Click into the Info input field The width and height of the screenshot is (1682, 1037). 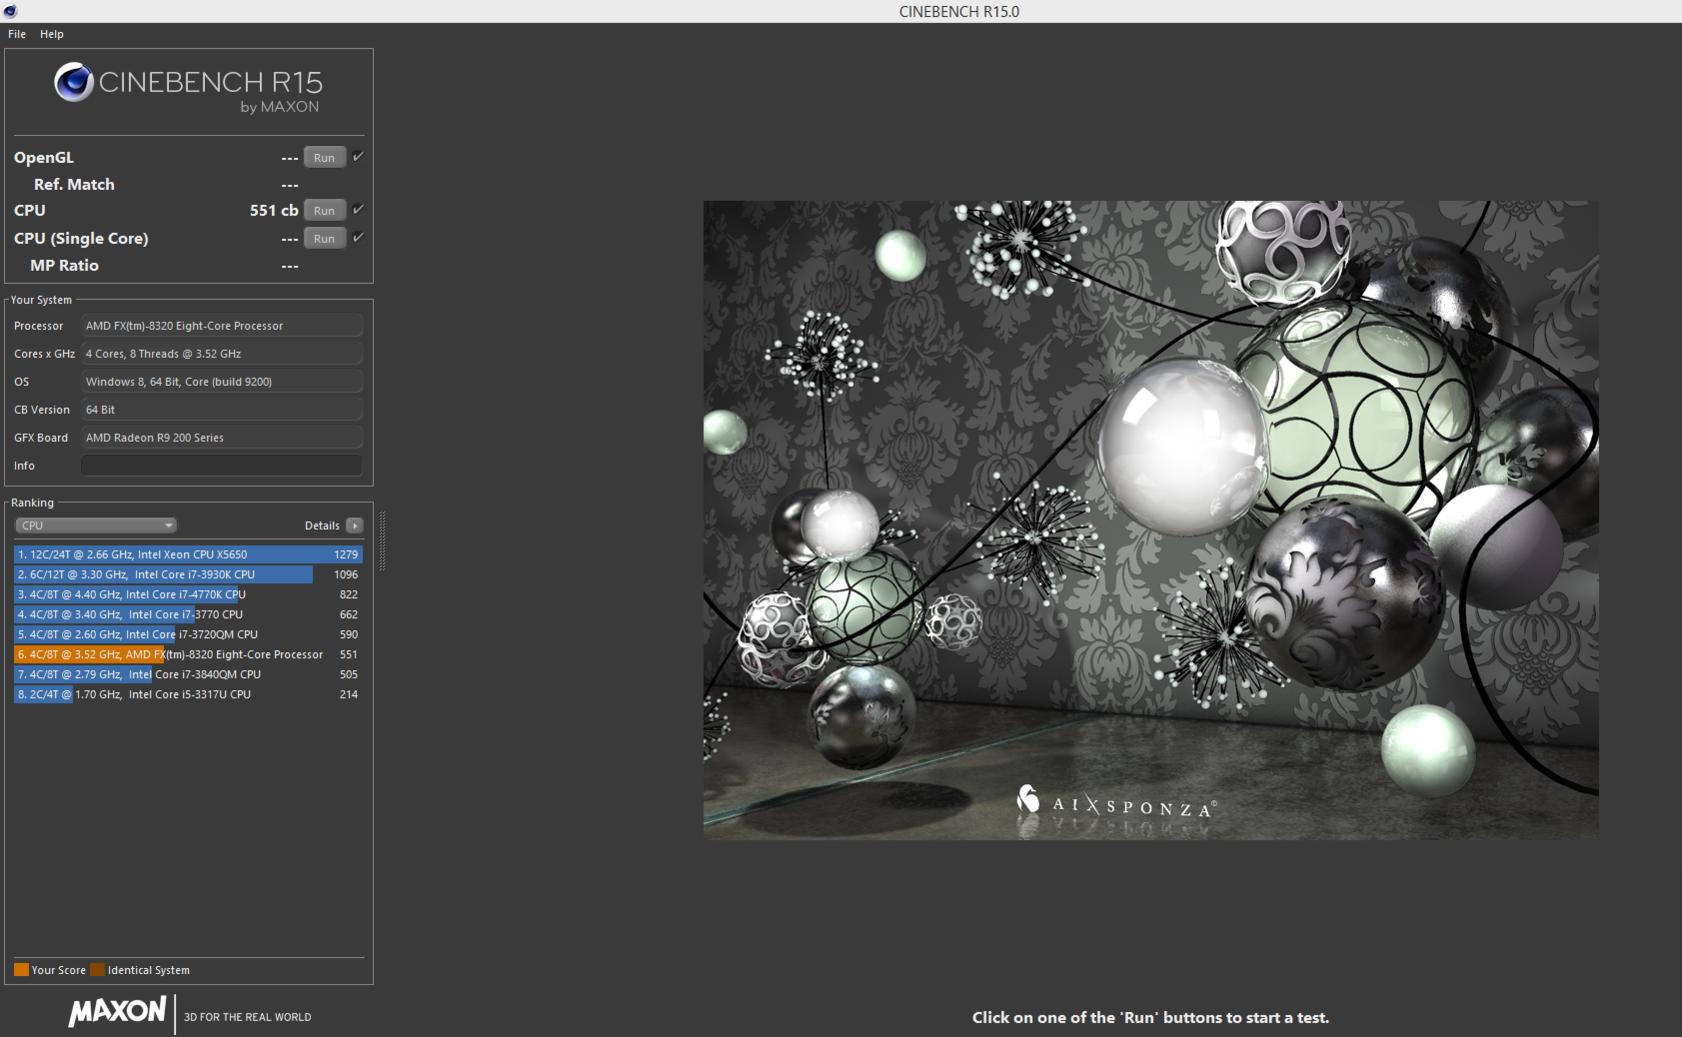tap(221, 465)
